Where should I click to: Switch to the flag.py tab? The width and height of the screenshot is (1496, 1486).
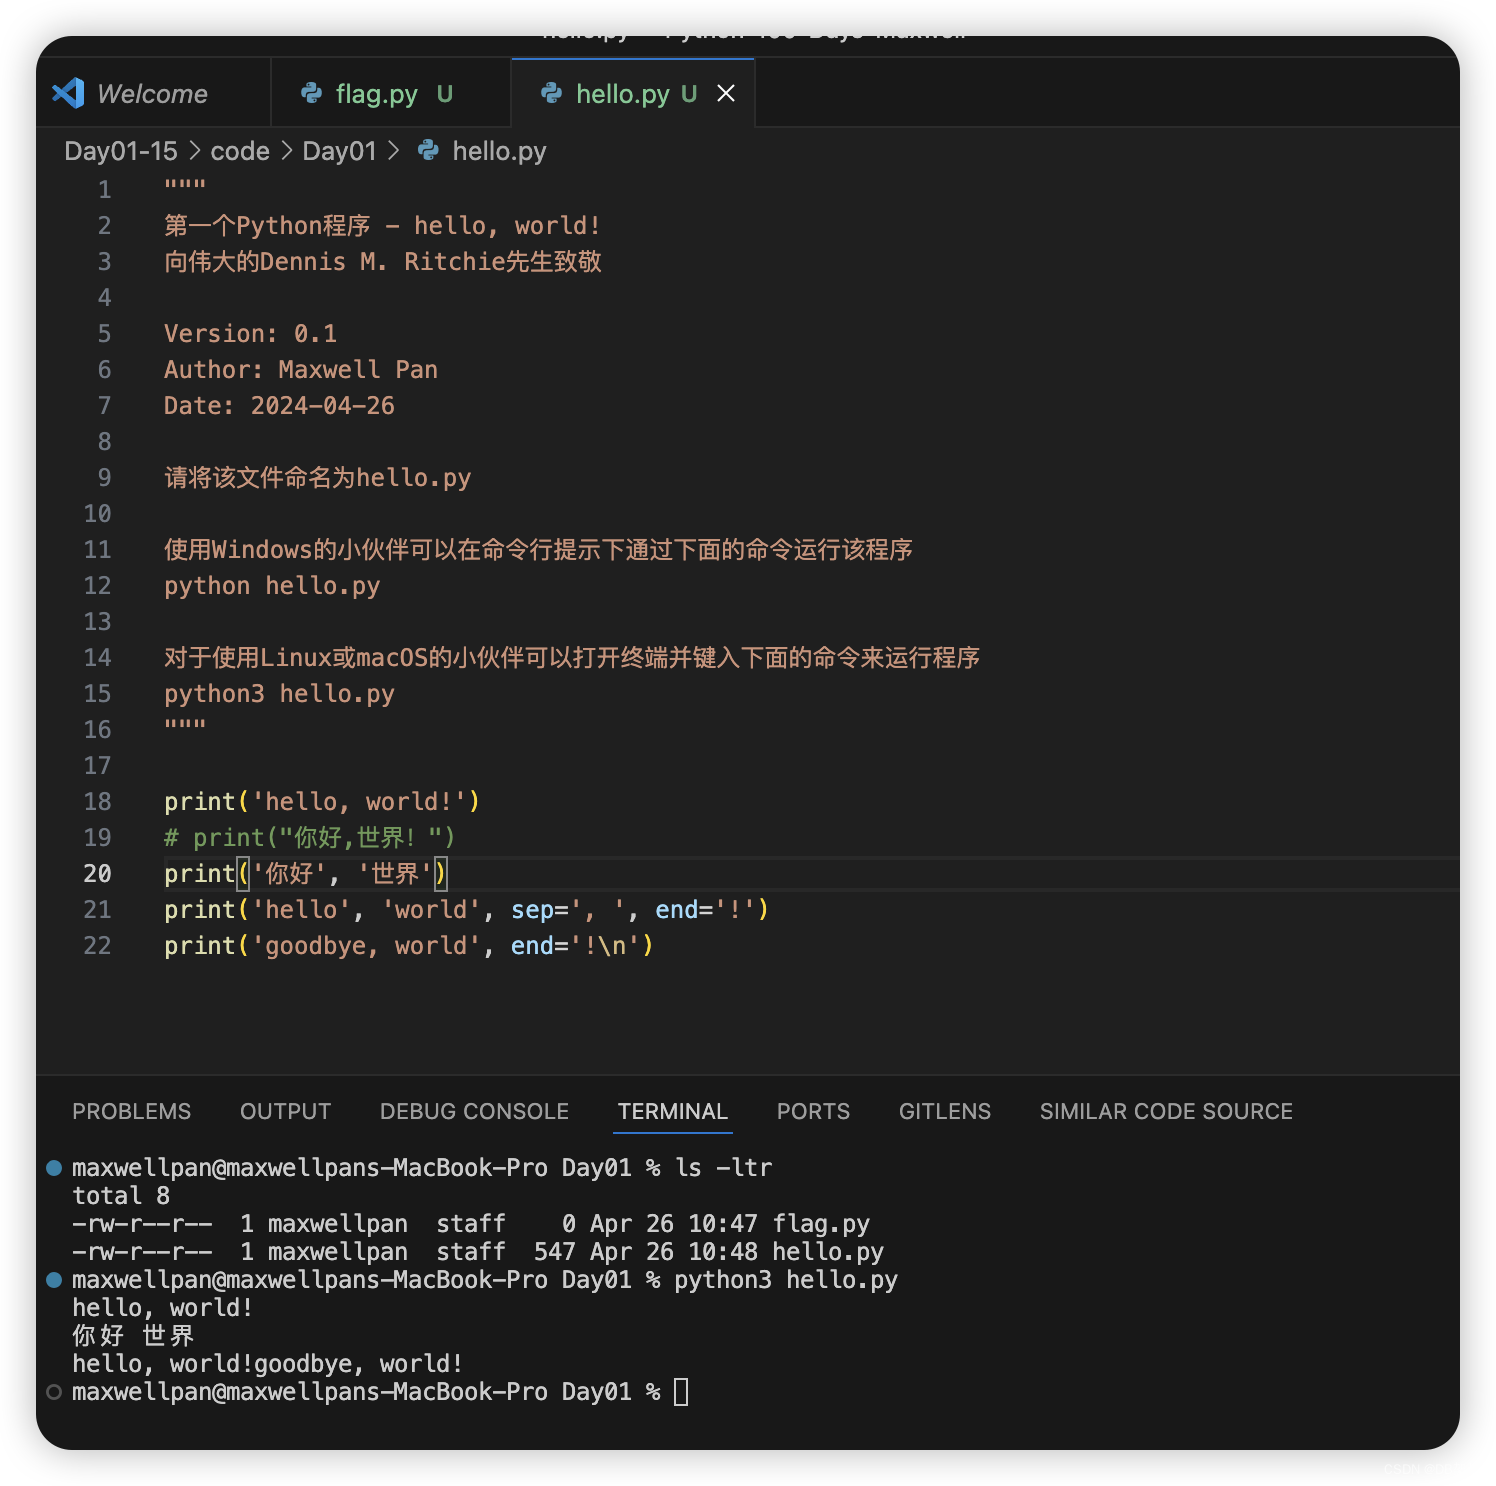point(391,93)
